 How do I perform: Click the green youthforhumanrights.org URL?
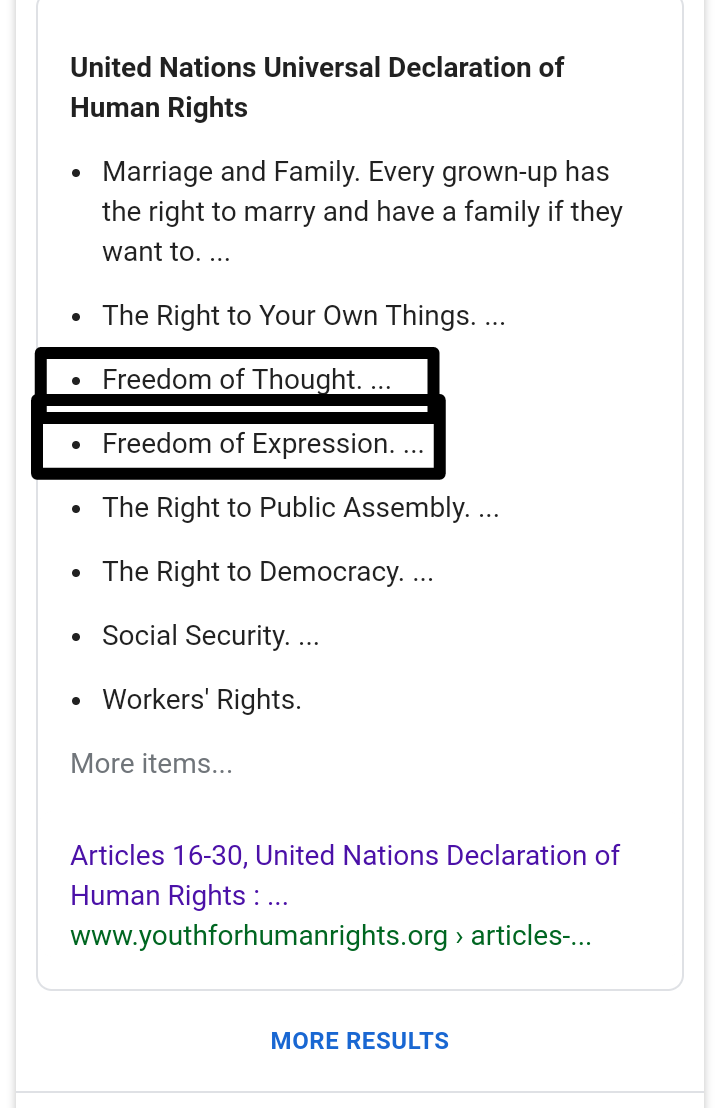tap(259, 935)
